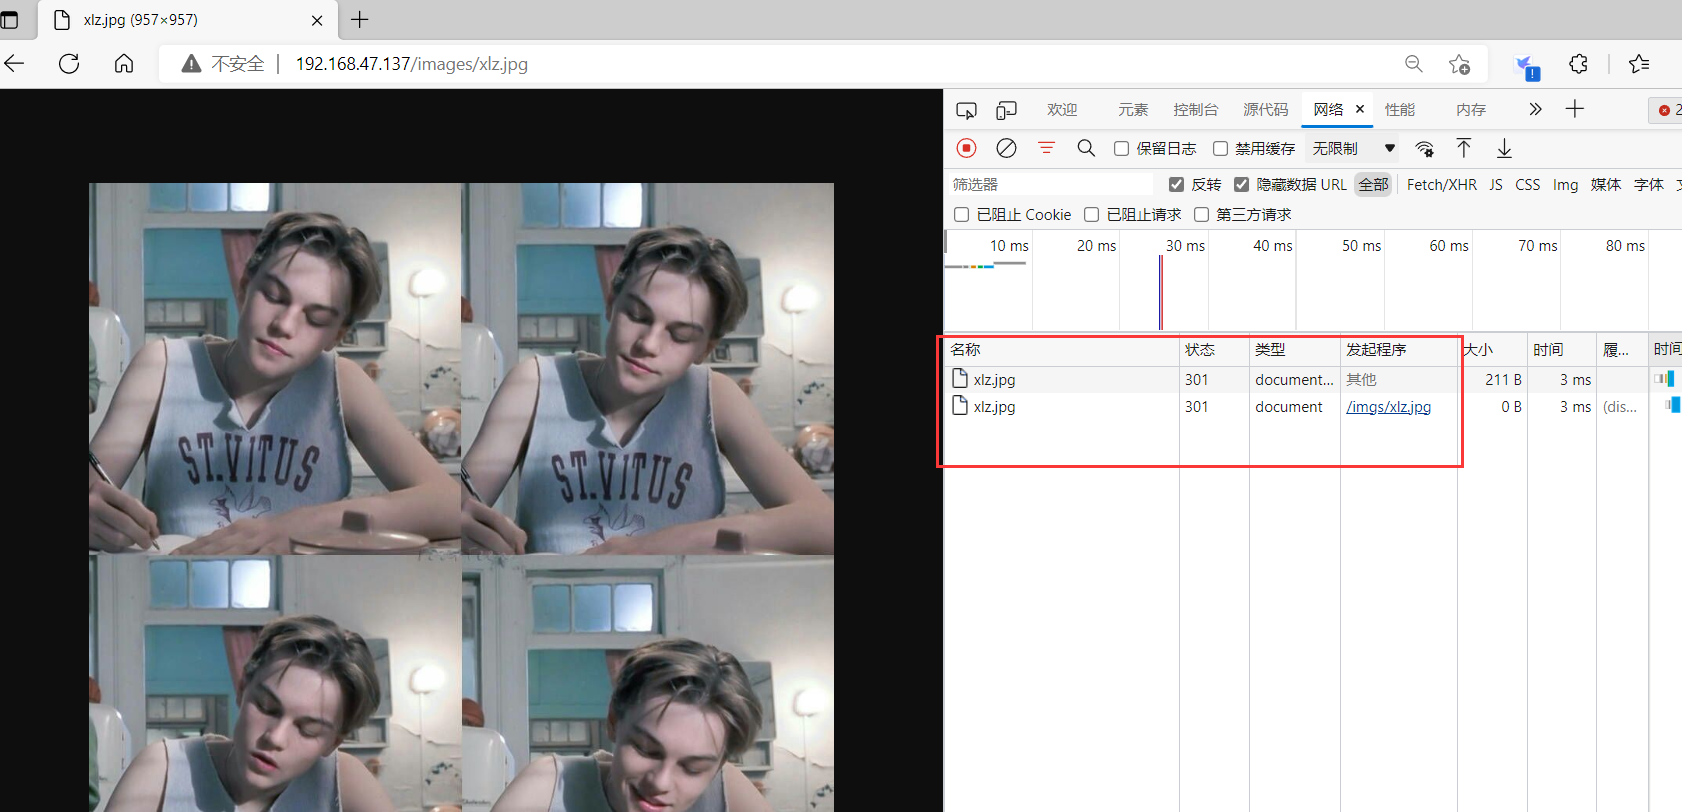This screenshot has width=1682, height=812.
Task: Switch to the 源代码 tab
Action: (x=1266, y=110)
